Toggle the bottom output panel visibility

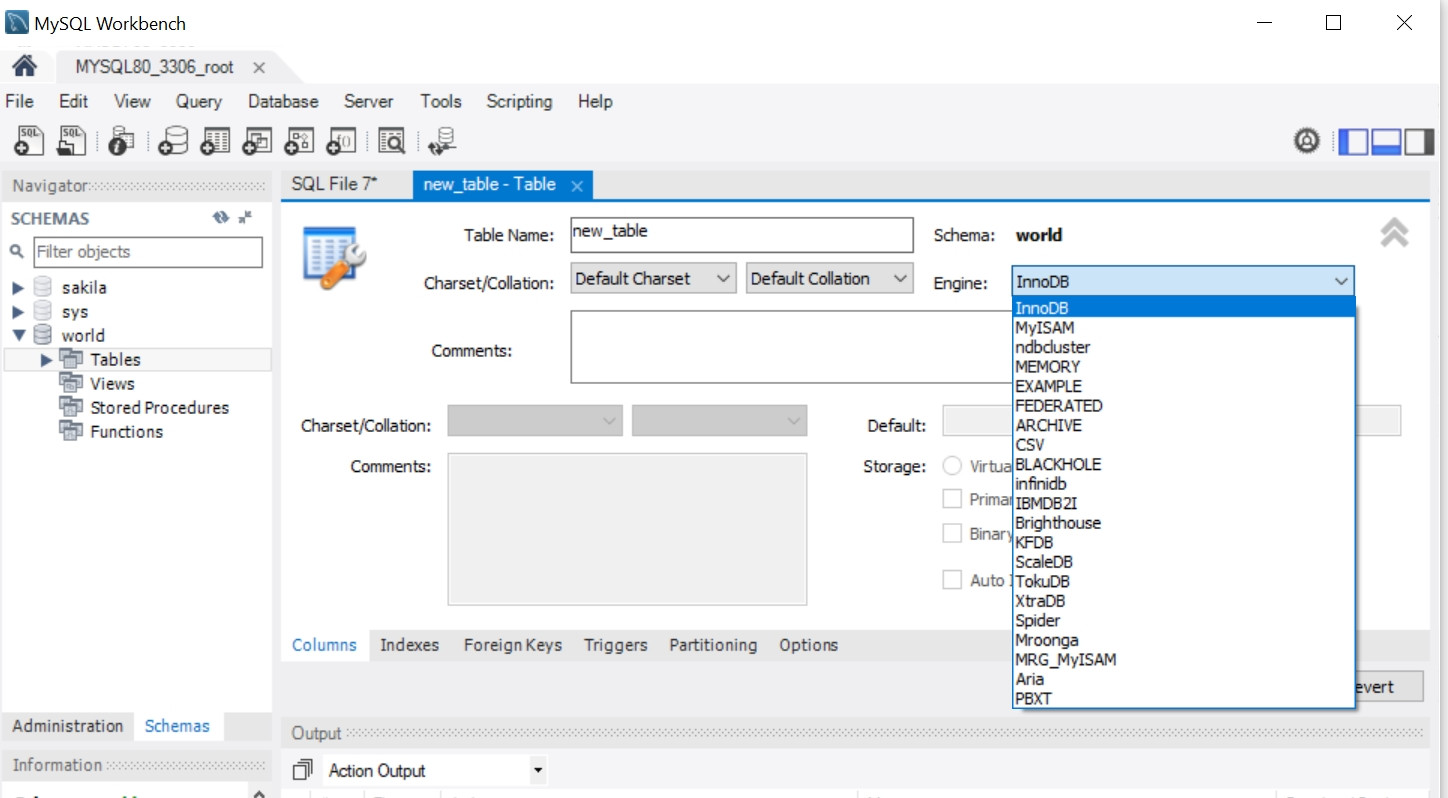click(x=1386, y=142)
